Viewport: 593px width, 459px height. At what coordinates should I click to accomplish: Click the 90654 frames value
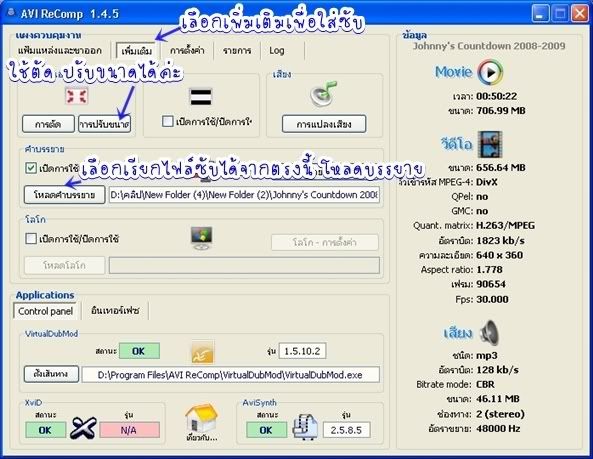(x=491, y=284)
